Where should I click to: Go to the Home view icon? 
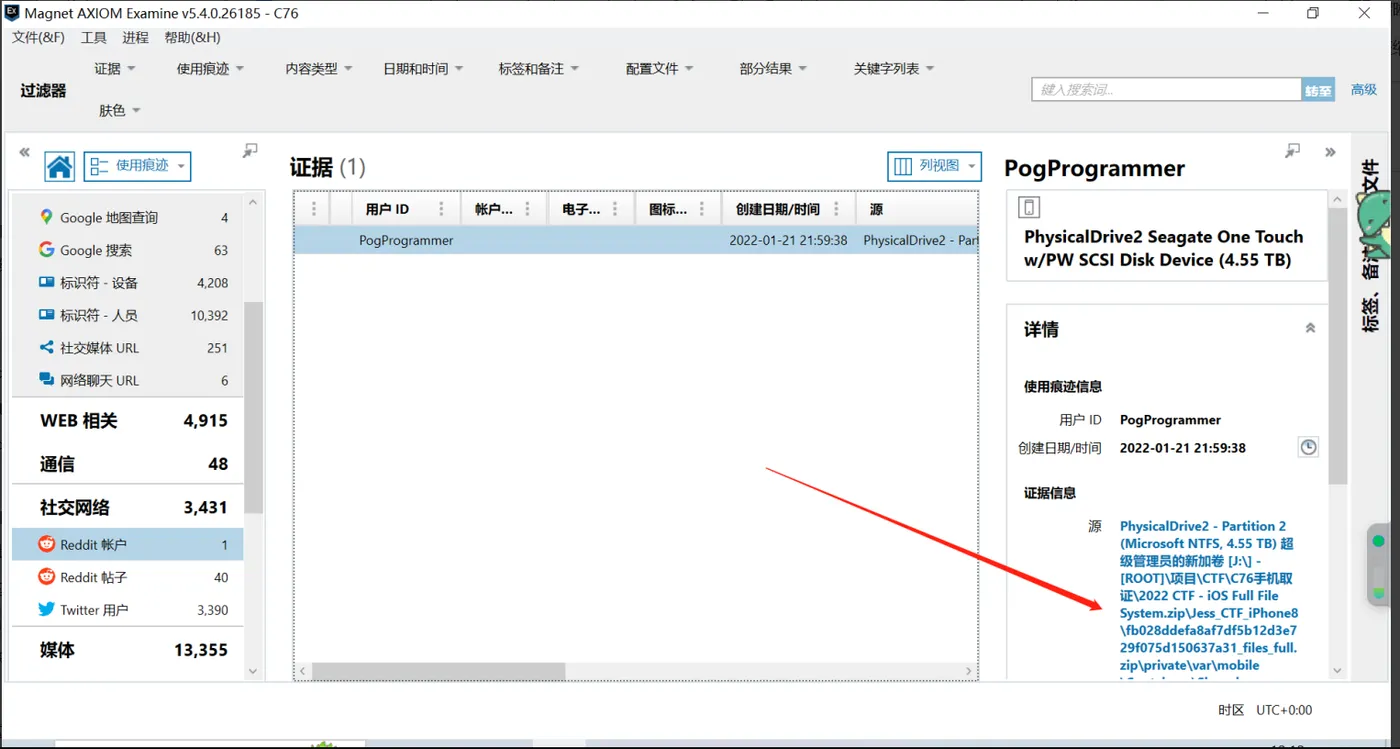point(60,166)
